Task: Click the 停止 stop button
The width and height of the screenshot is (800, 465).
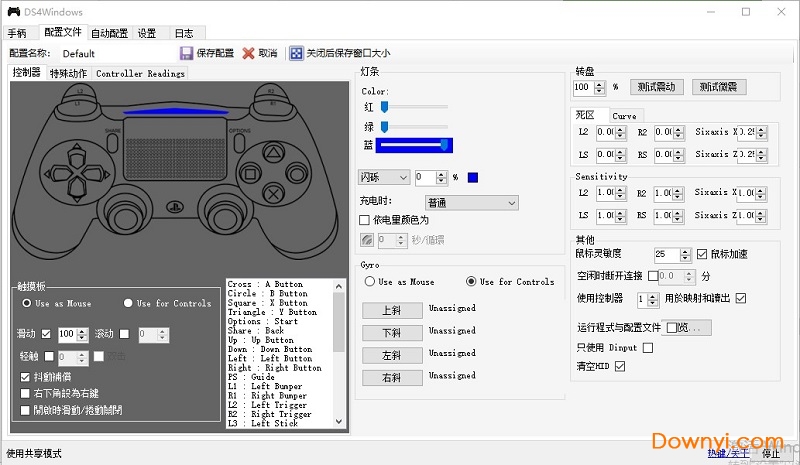Action: tap(771, 453)
